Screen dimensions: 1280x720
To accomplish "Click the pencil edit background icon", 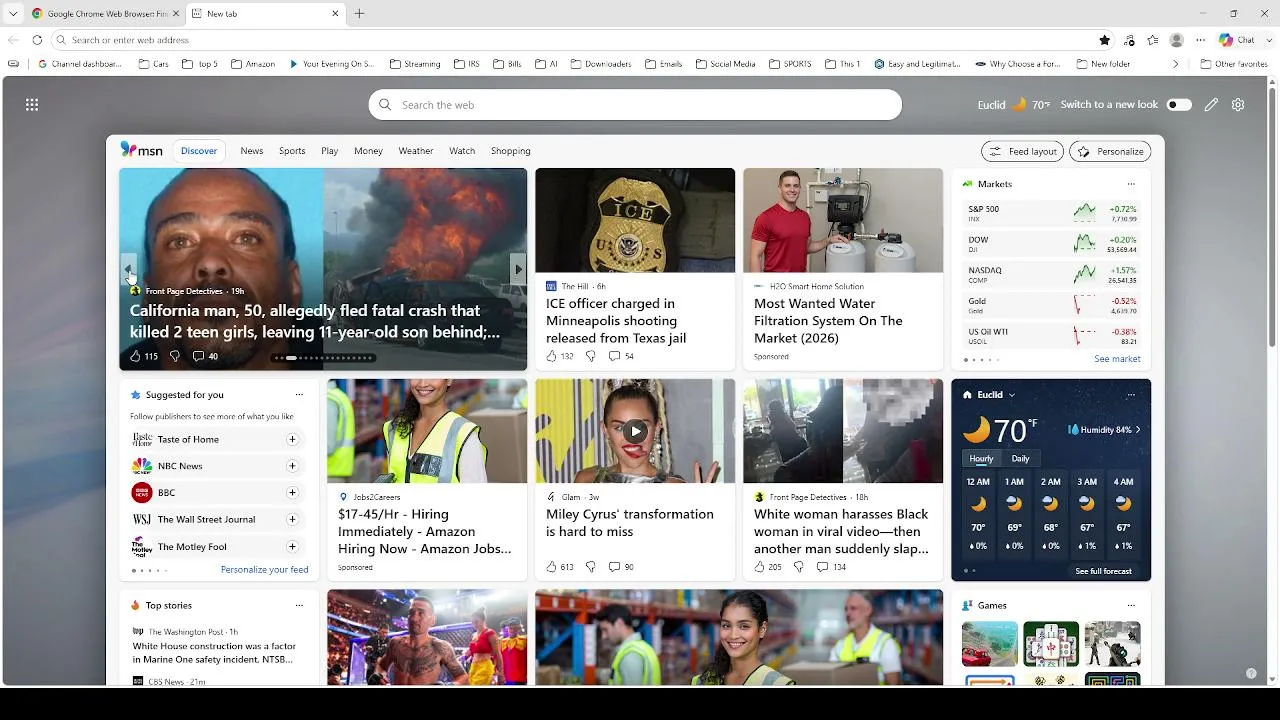I will click(1211, 104).
